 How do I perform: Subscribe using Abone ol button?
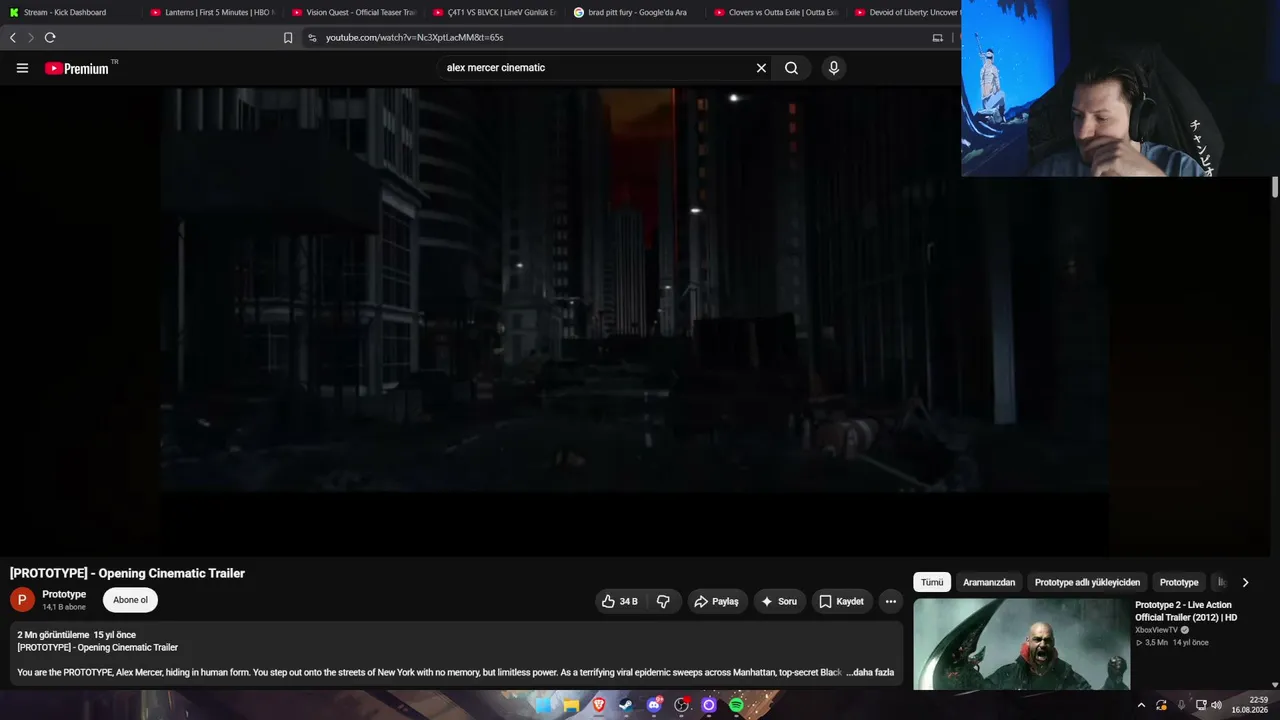click(130, 600)
